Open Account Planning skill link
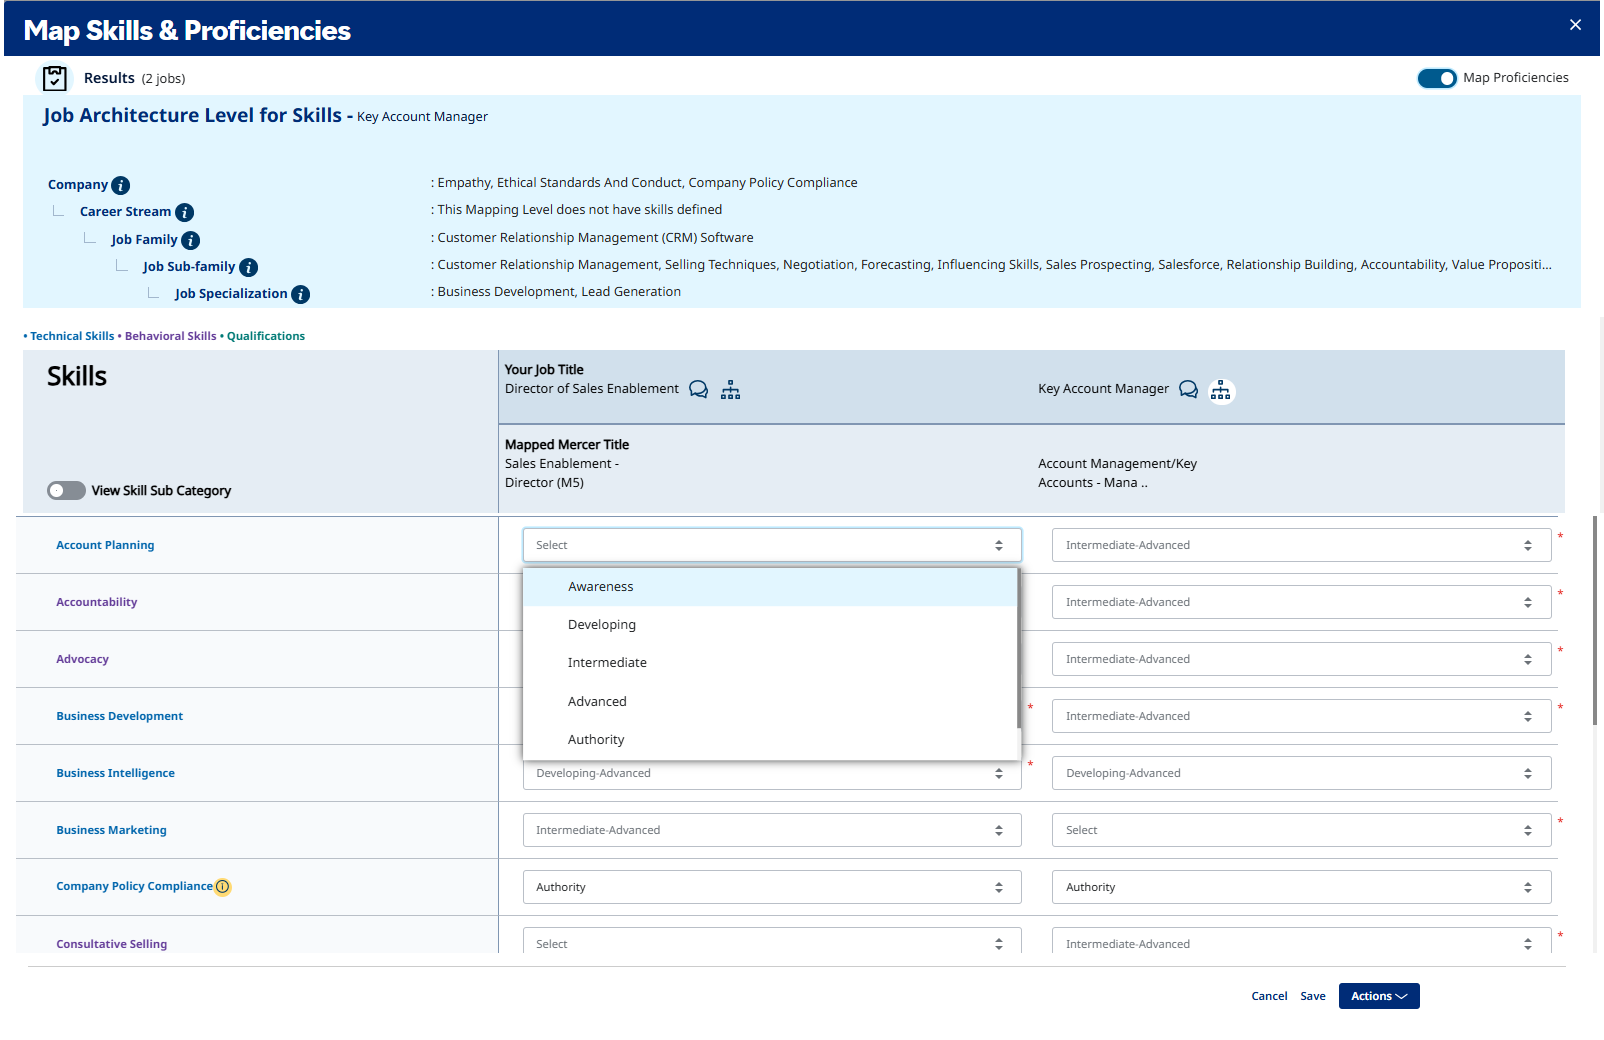The image size is (1604, 1040). coord(105,545)
